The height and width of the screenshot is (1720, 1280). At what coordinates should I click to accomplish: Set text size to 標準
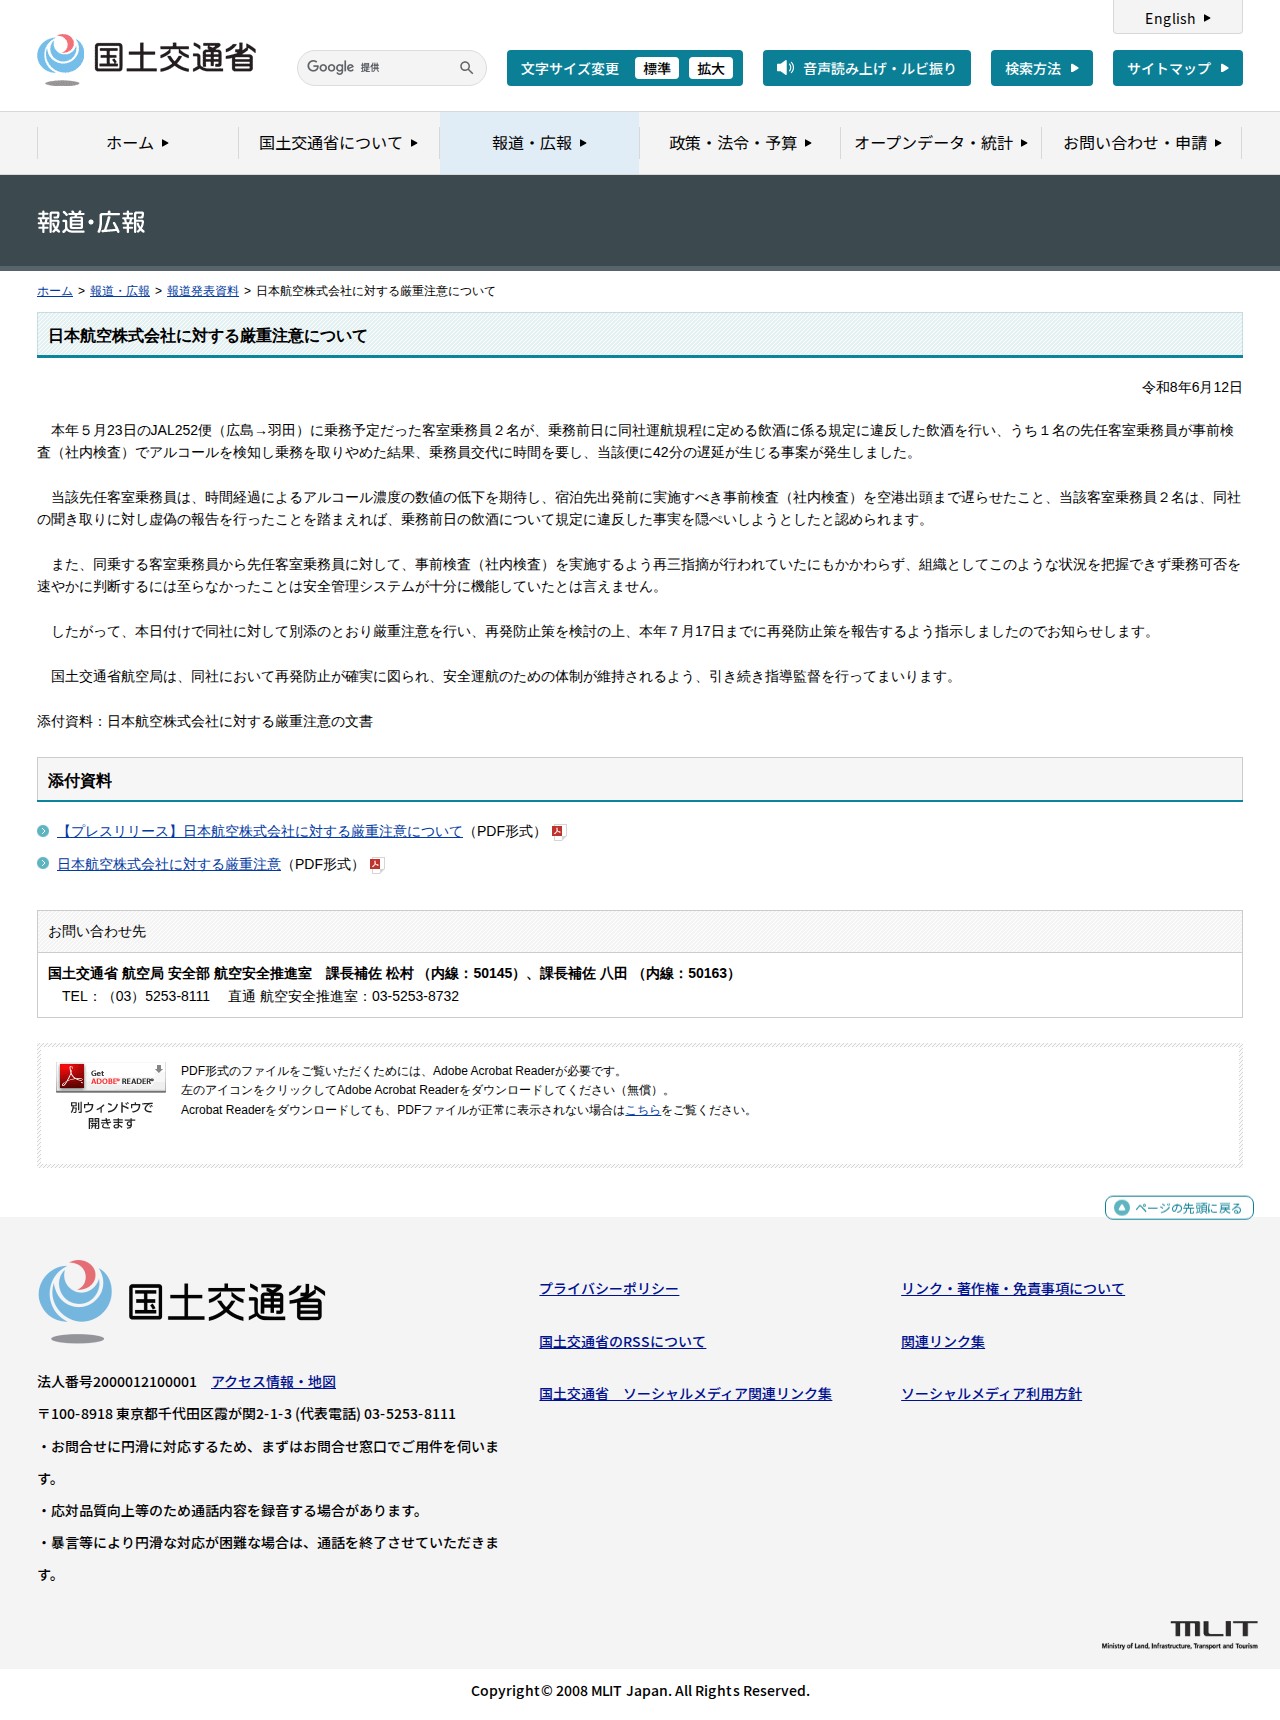657,68
